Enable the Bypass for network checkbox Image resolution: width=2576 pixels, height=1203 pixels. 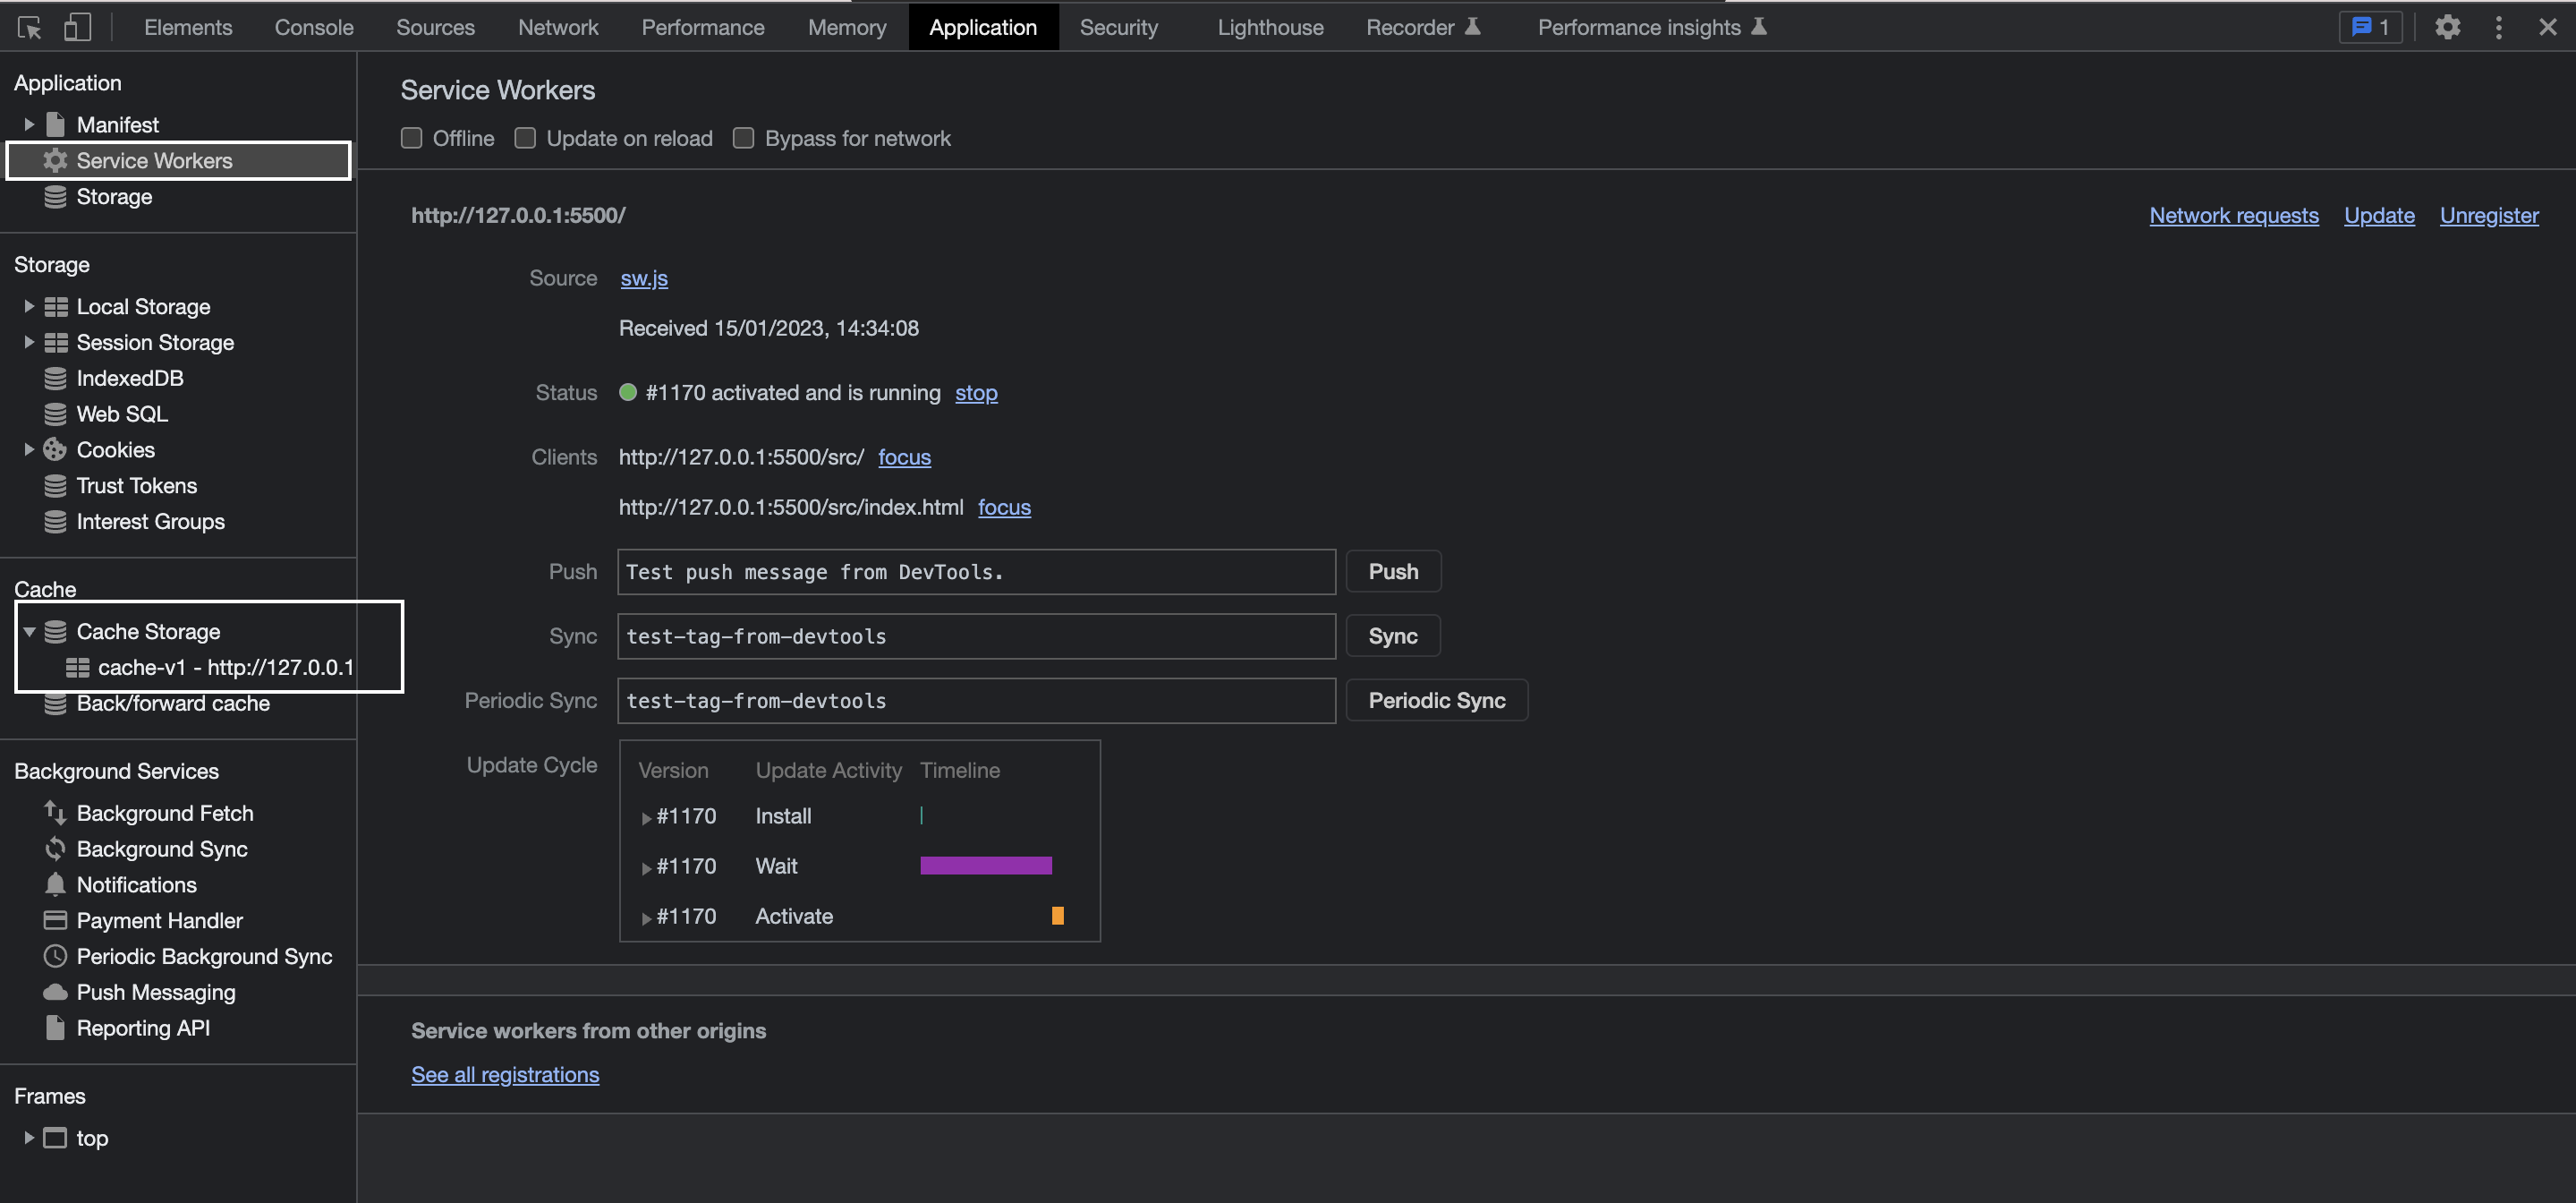[x=743, y=138]
